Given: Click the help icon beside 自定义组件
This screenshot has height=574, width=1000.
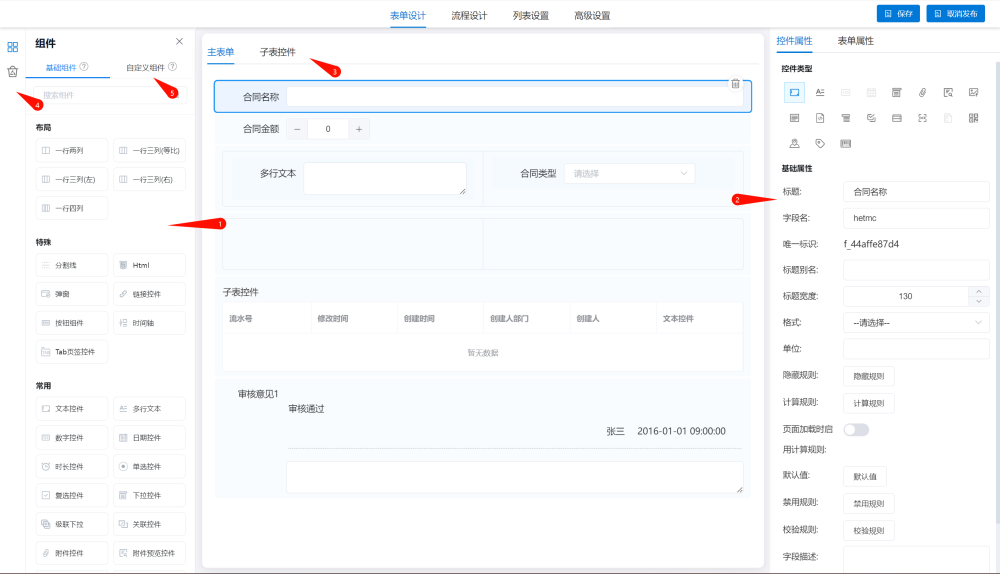Looking at the screenshot, I should pos(173,67).
